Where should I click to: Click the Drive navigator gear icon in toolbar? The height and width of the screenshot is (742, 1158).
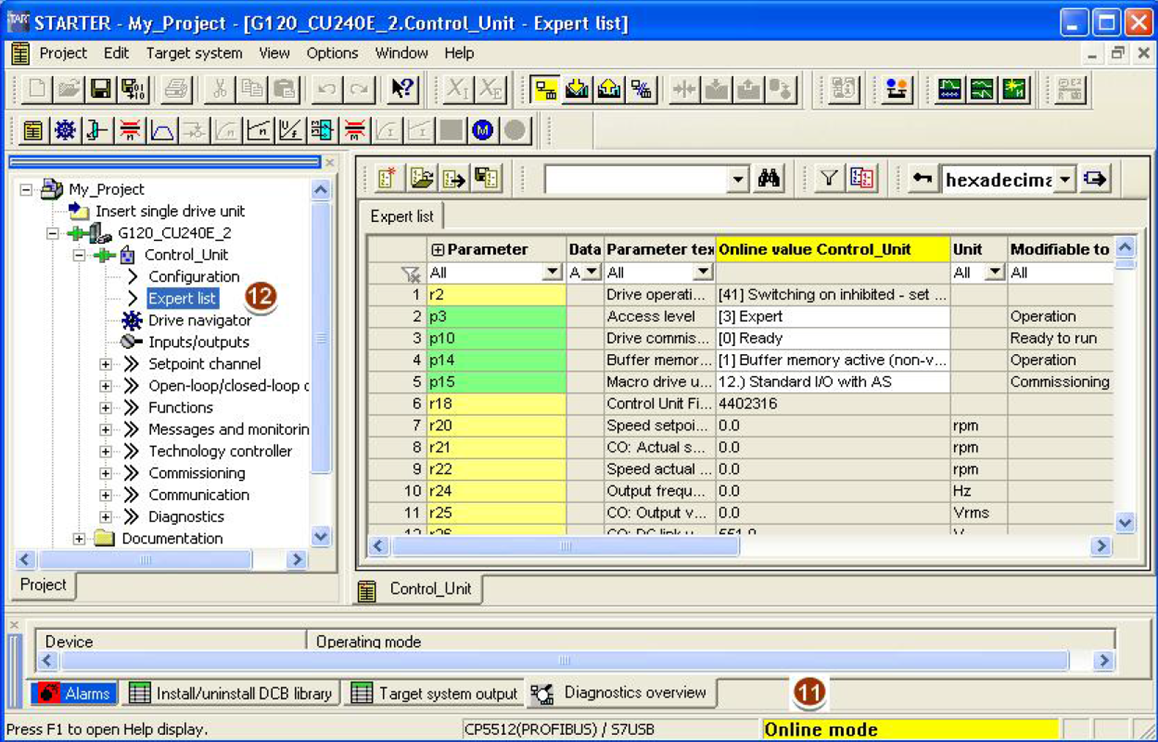coord(65,130)
